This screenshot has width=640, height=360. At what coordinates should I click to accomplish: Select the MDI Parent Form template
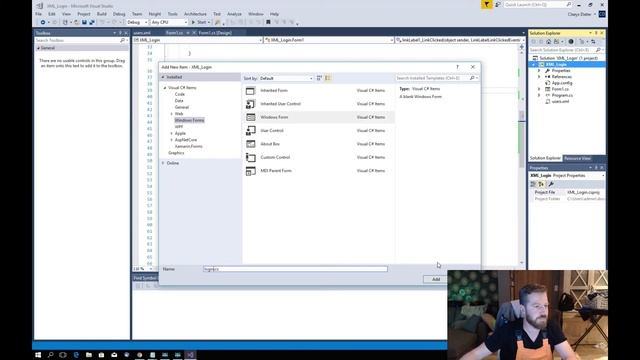pos(319,171)
